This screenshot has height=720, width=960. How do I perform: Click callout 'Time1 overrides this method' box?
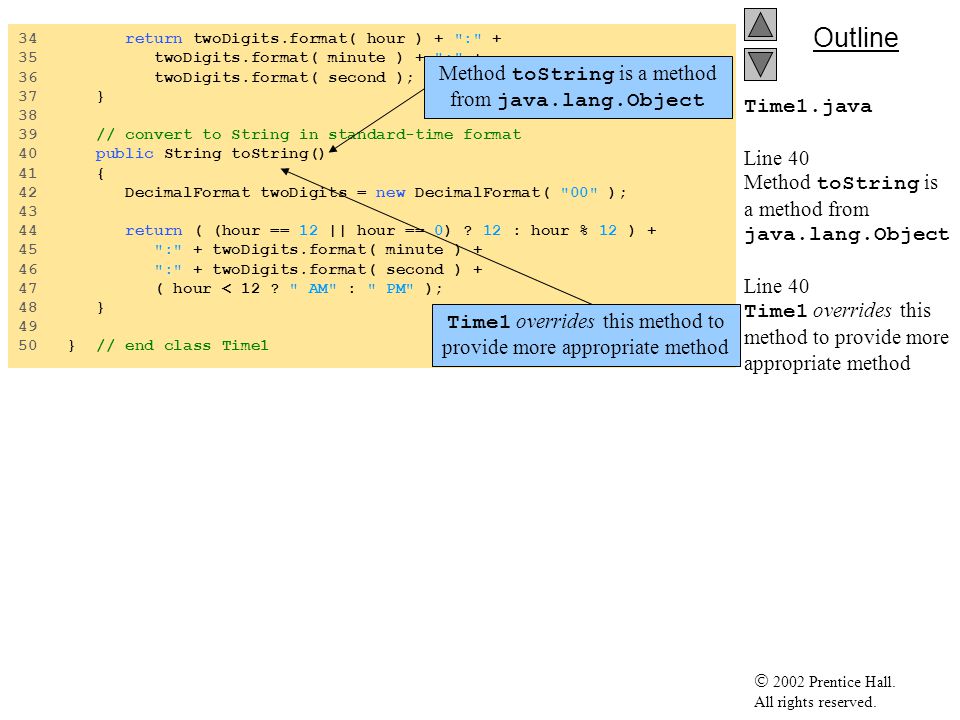[x=586, y=336]
